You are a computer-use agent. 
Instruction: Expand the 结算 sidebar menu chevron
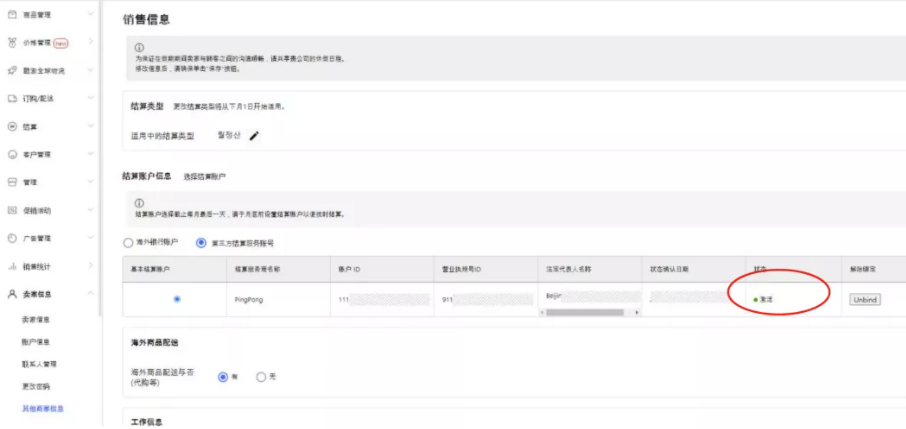click(x=91, y=127)
